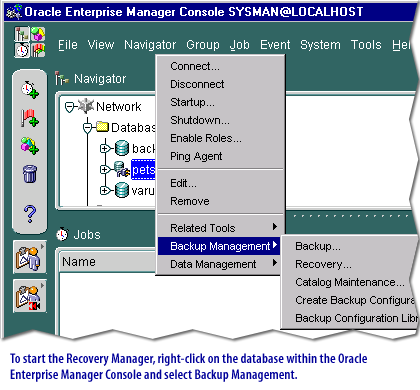Choose Shutdown... from context menu
This screenshot has width=420, height=390.
[x=220, y=120]
